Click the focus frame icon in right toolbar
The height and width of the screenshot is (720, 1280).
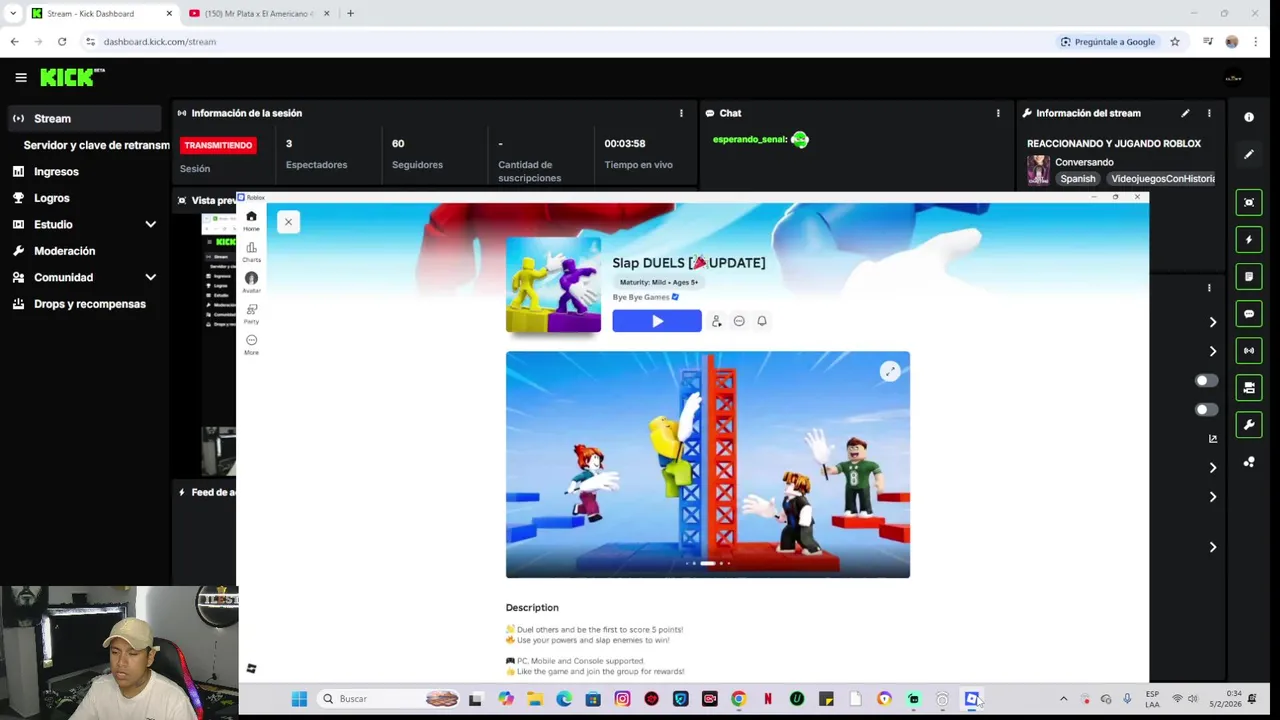coord(1248,203)
